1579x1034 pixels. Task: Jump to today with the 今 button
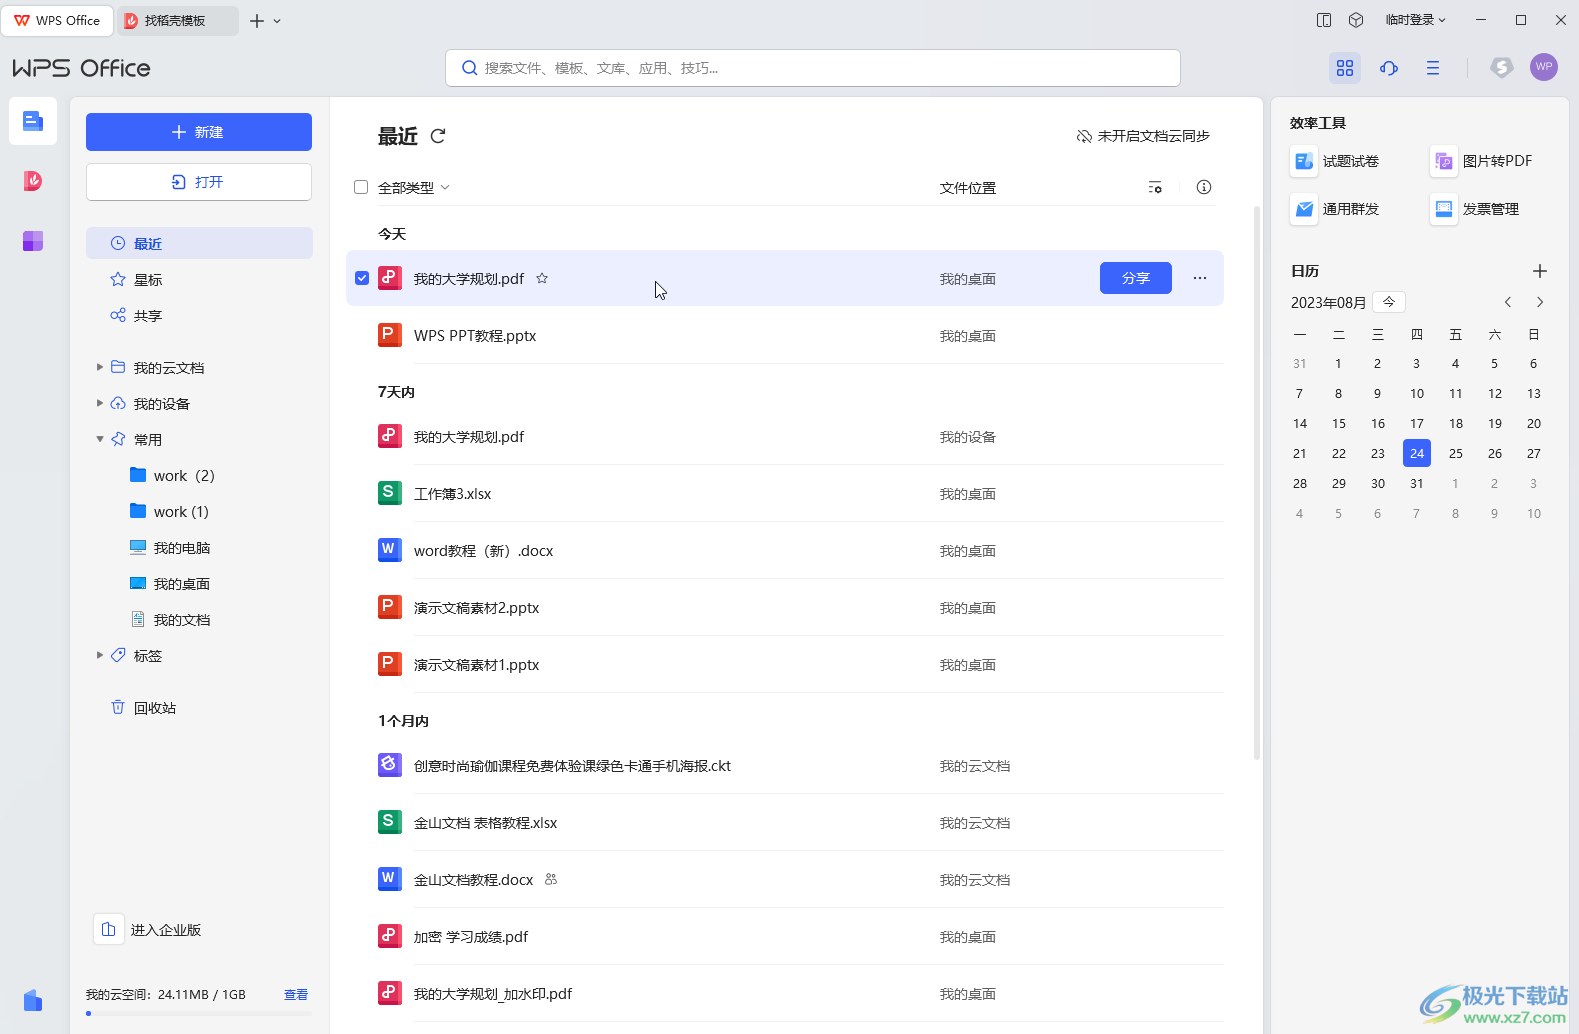click(1389, 302)
